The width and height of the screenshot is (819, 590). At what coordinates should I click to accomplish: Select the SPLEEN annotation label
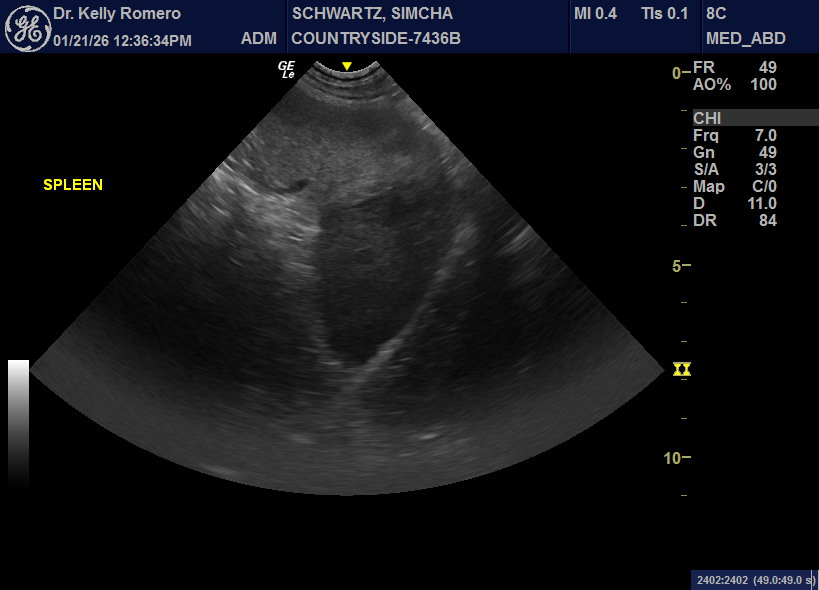click(73, 185)
